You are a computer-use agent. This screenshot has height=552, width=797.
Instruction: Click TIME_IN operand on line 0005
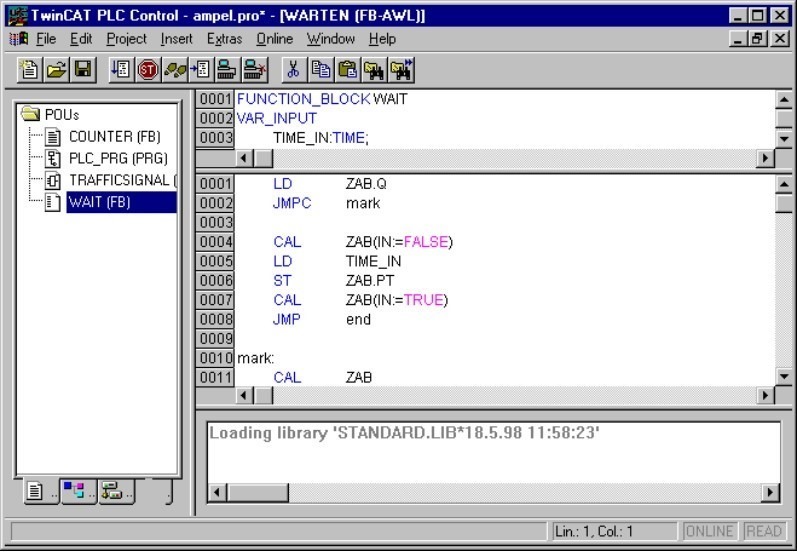click(x=373, y=261)
